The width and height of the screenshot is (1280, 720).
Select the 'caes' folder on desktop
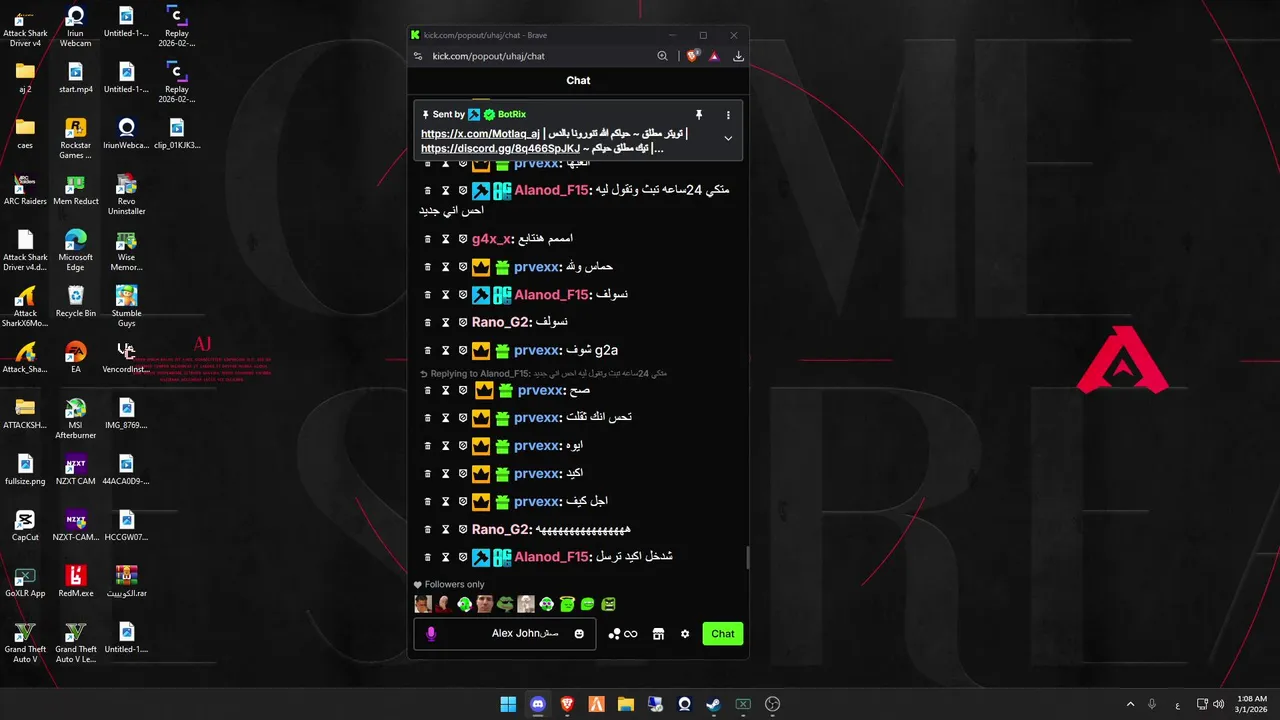coord(25,133)
